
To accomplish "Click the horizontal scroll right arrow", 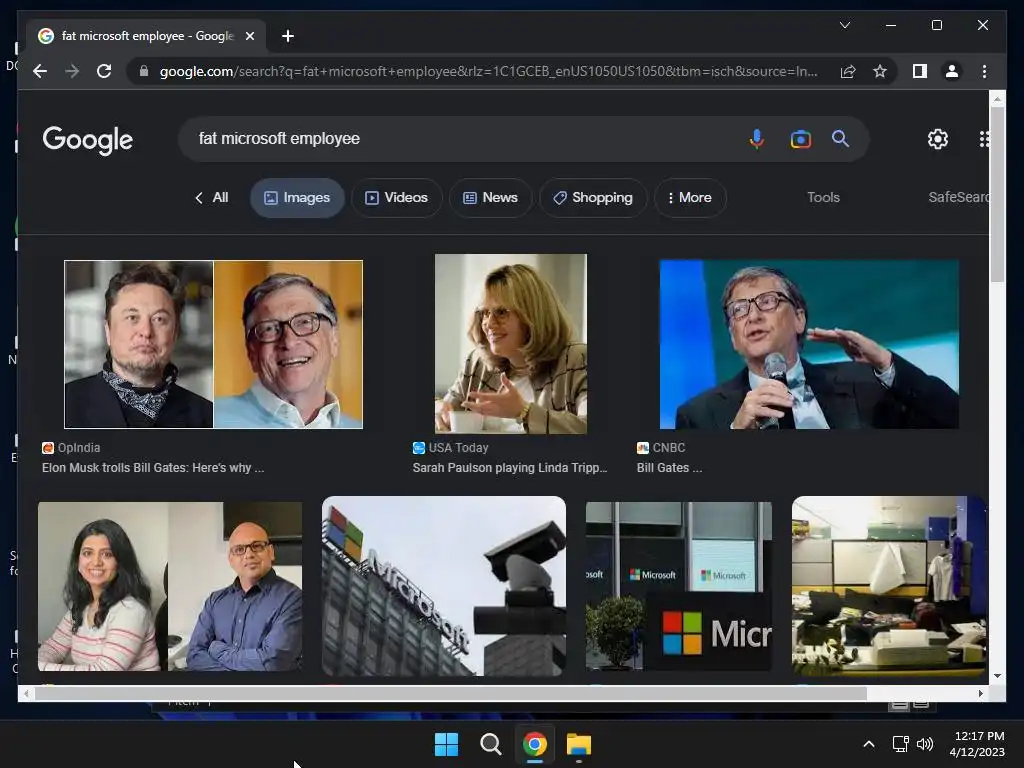I will 981,694.
